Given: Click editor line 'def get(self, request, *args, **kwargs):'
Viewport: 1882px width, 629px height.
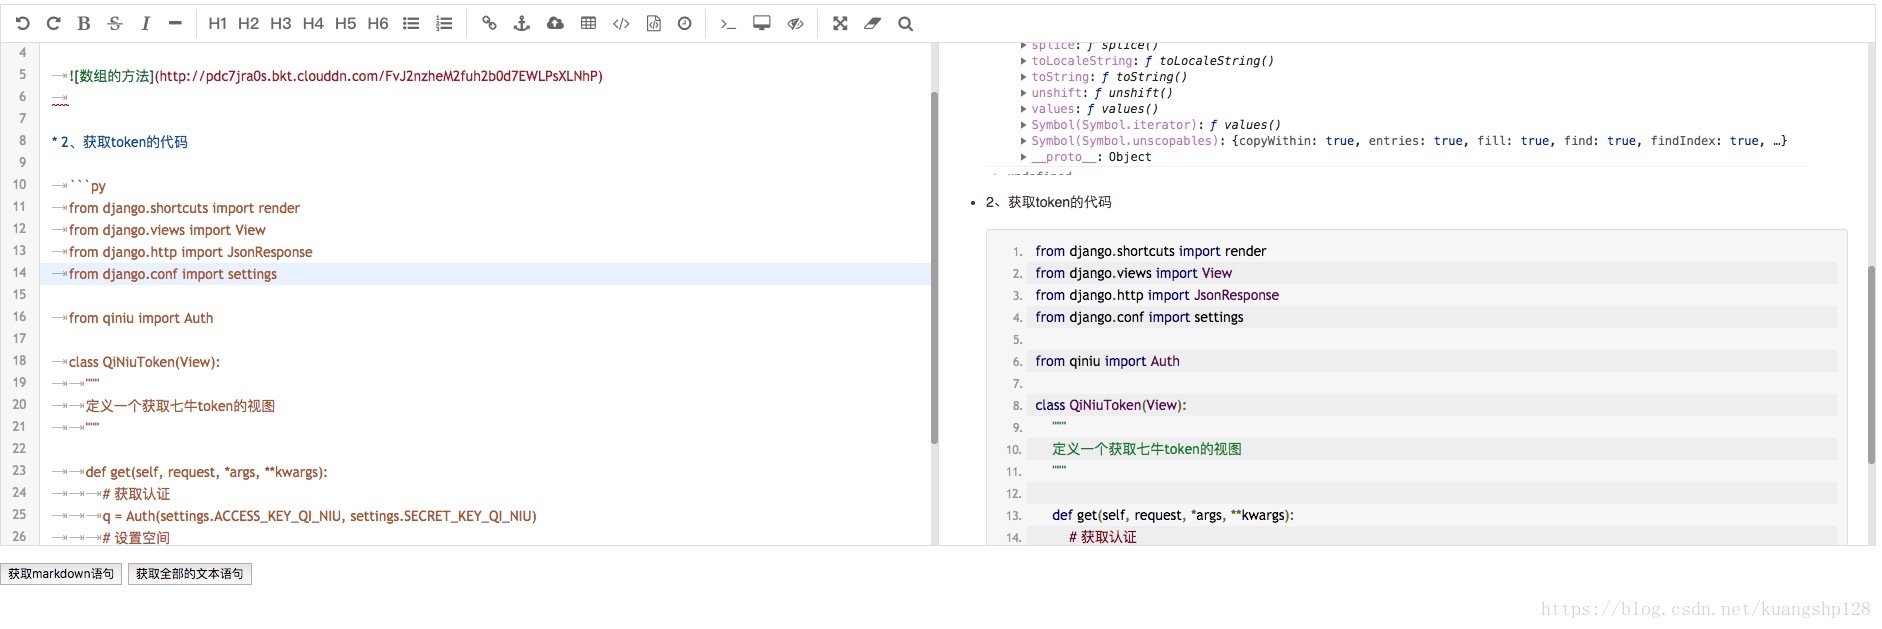Looking at the screenshot, I should tap(206, 472).
